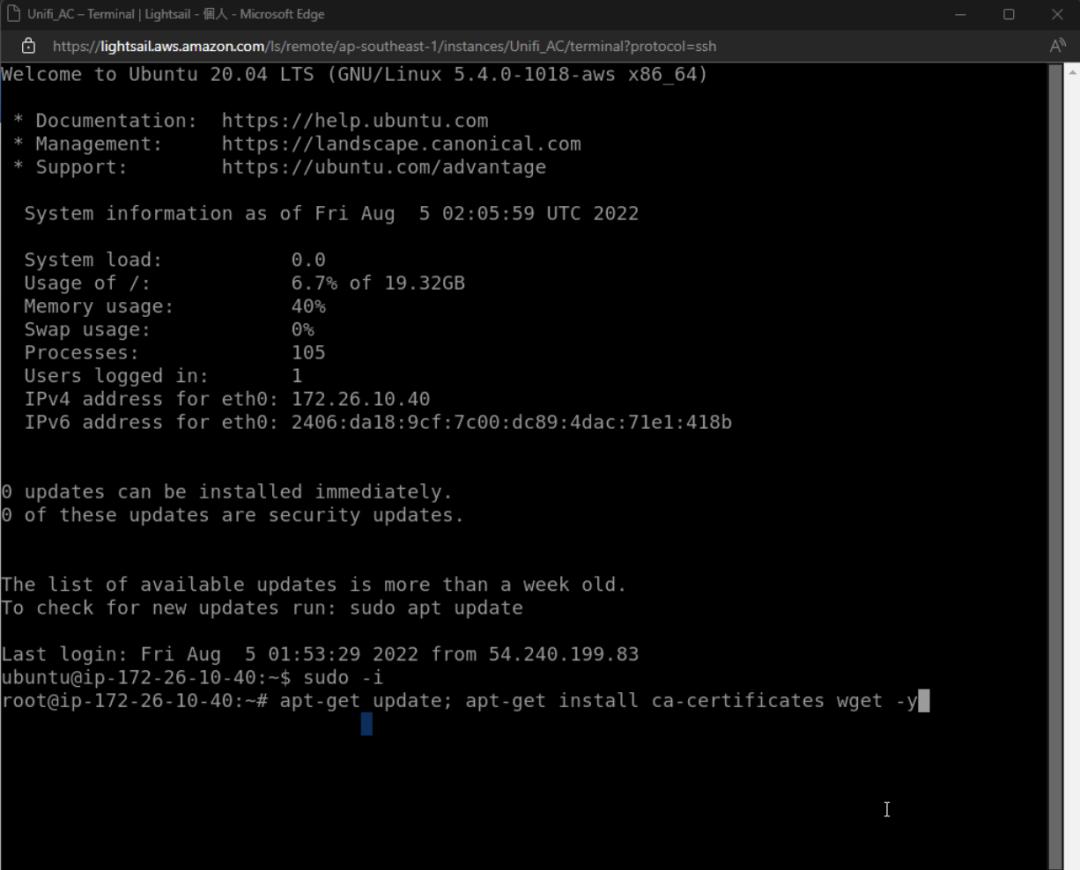Click the https://ubuntu.com/advantage support URL
The height and width of the screenshot is (870, 1080).
point(384,167)
